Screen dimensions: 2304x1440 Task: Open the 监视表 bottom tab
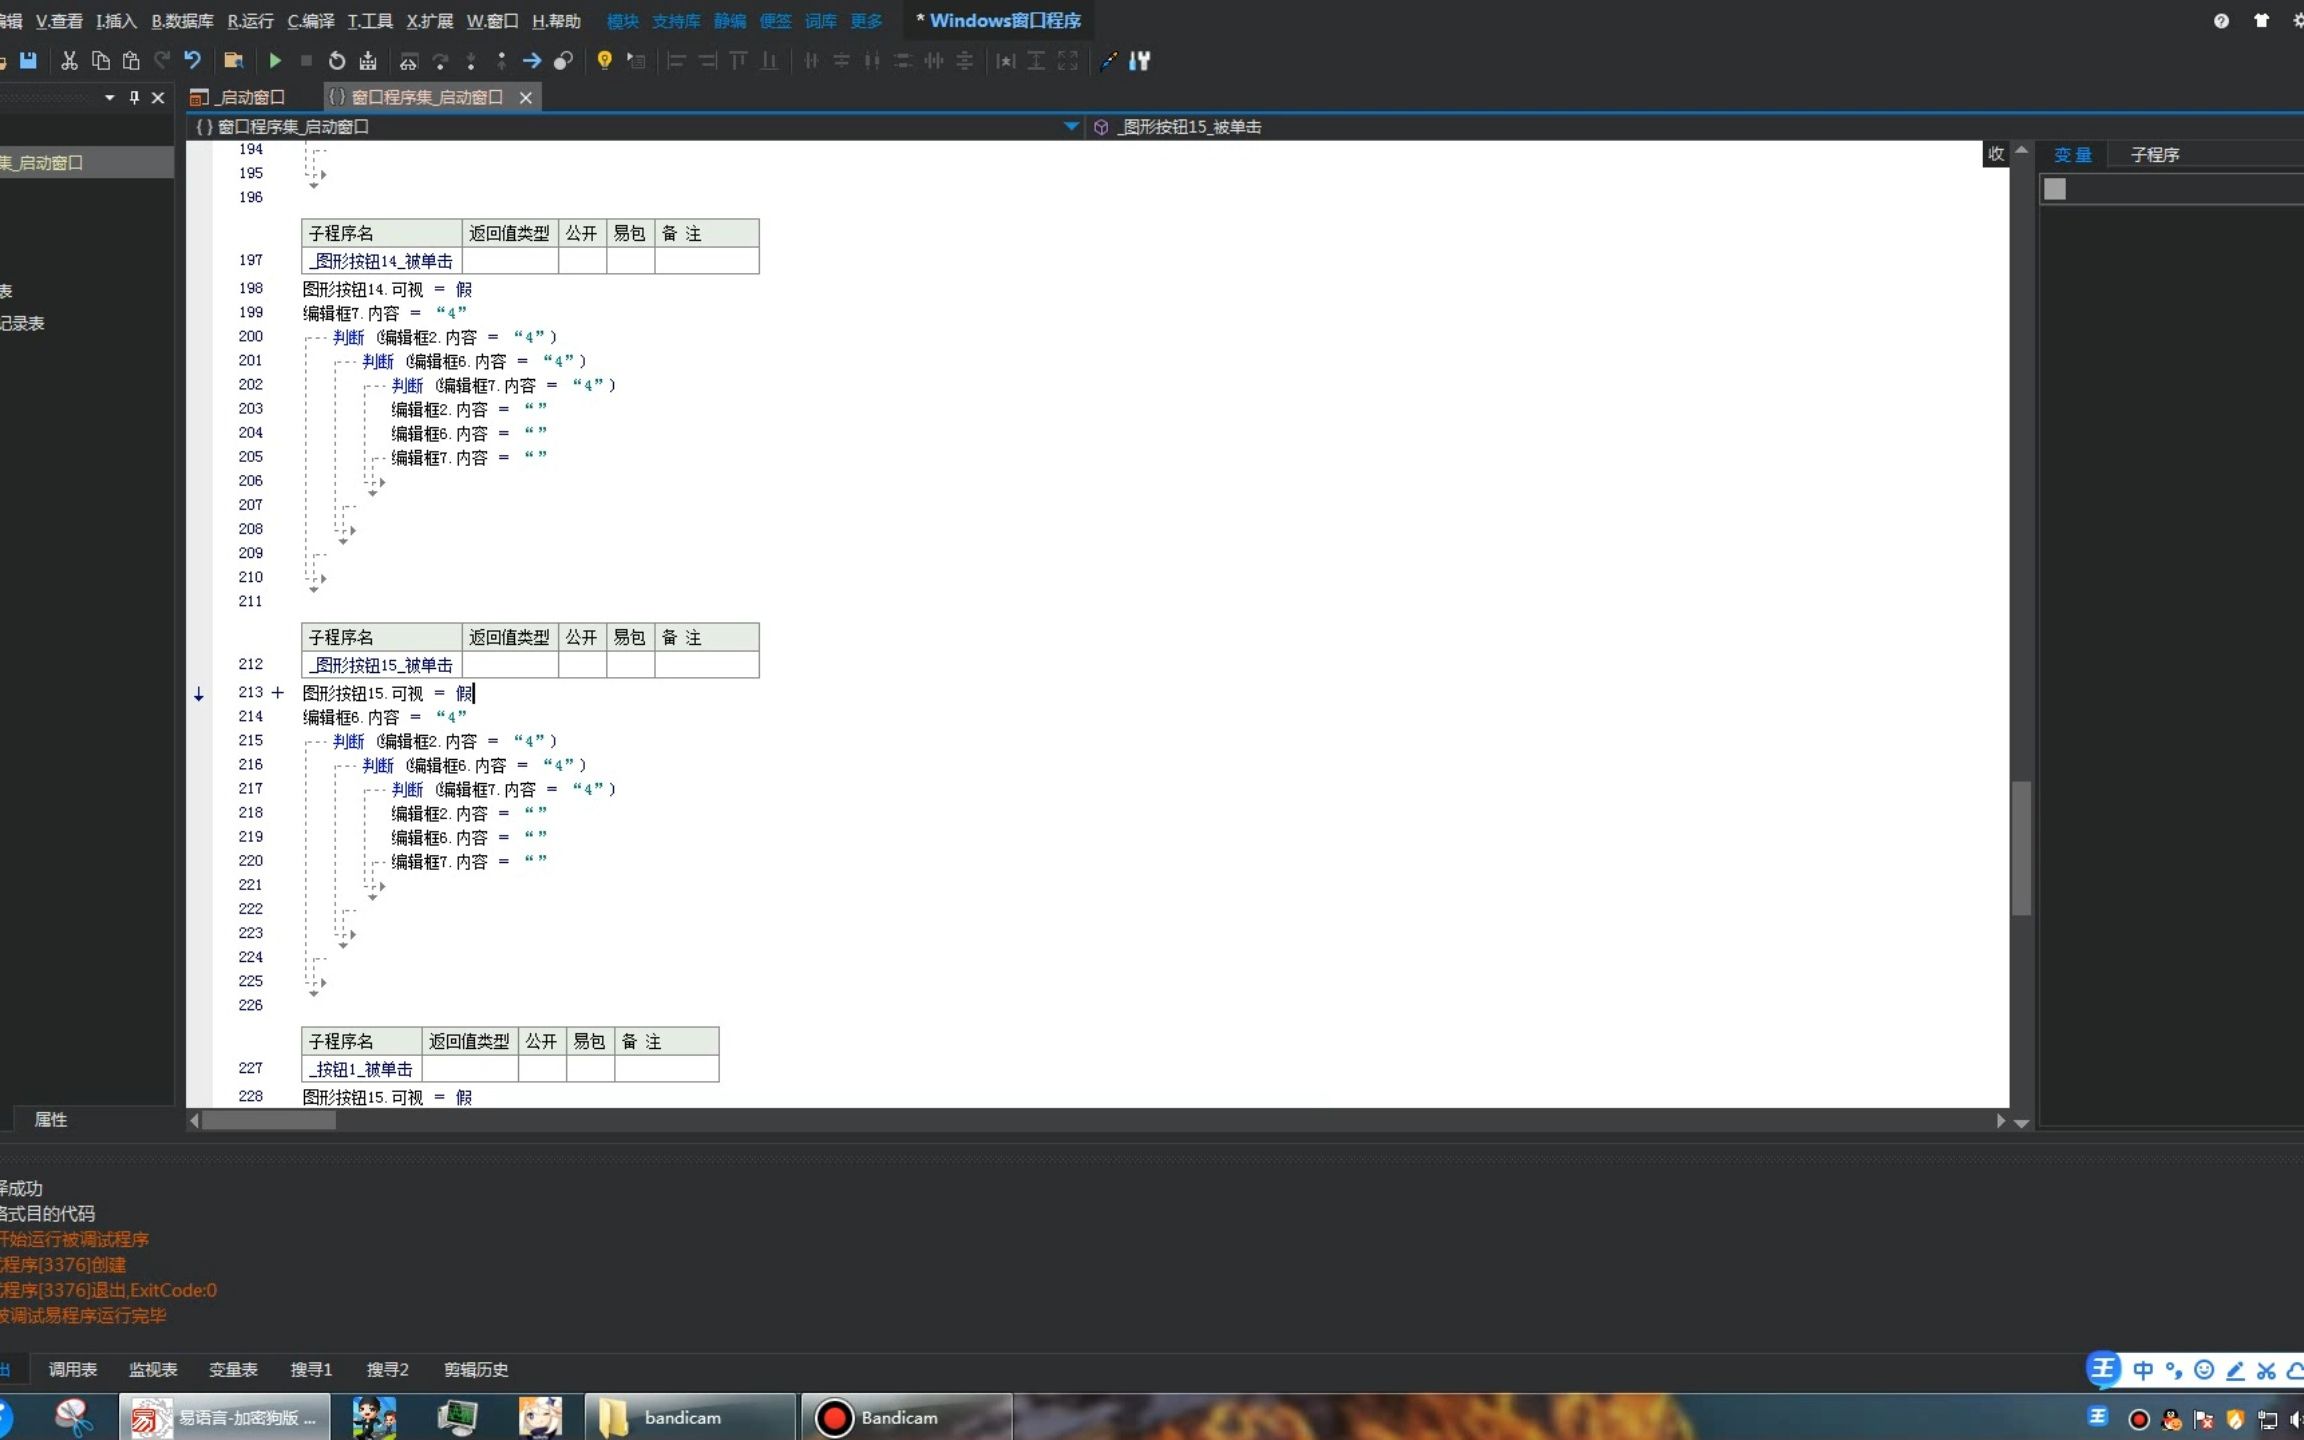pos(153,1369)
